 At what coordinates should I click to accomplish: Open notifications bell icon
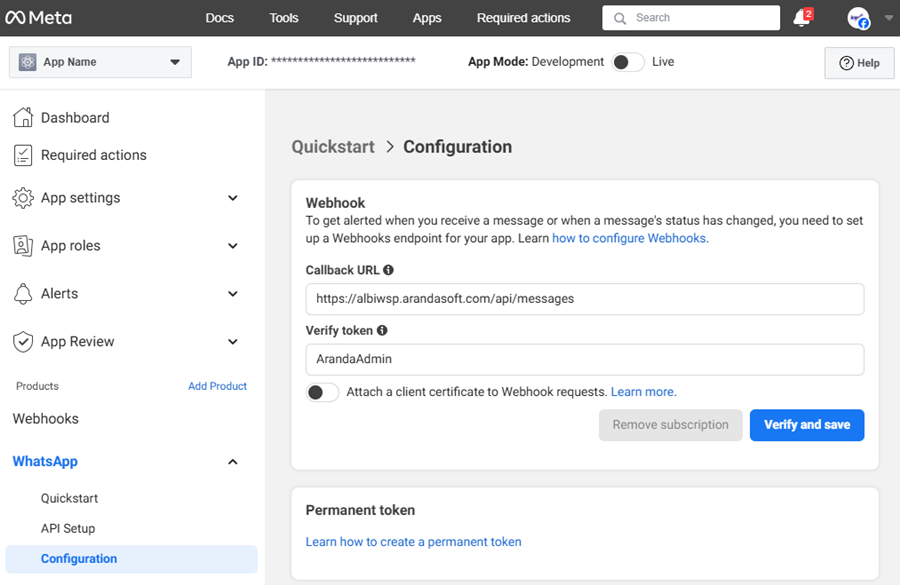coord(802,18)
